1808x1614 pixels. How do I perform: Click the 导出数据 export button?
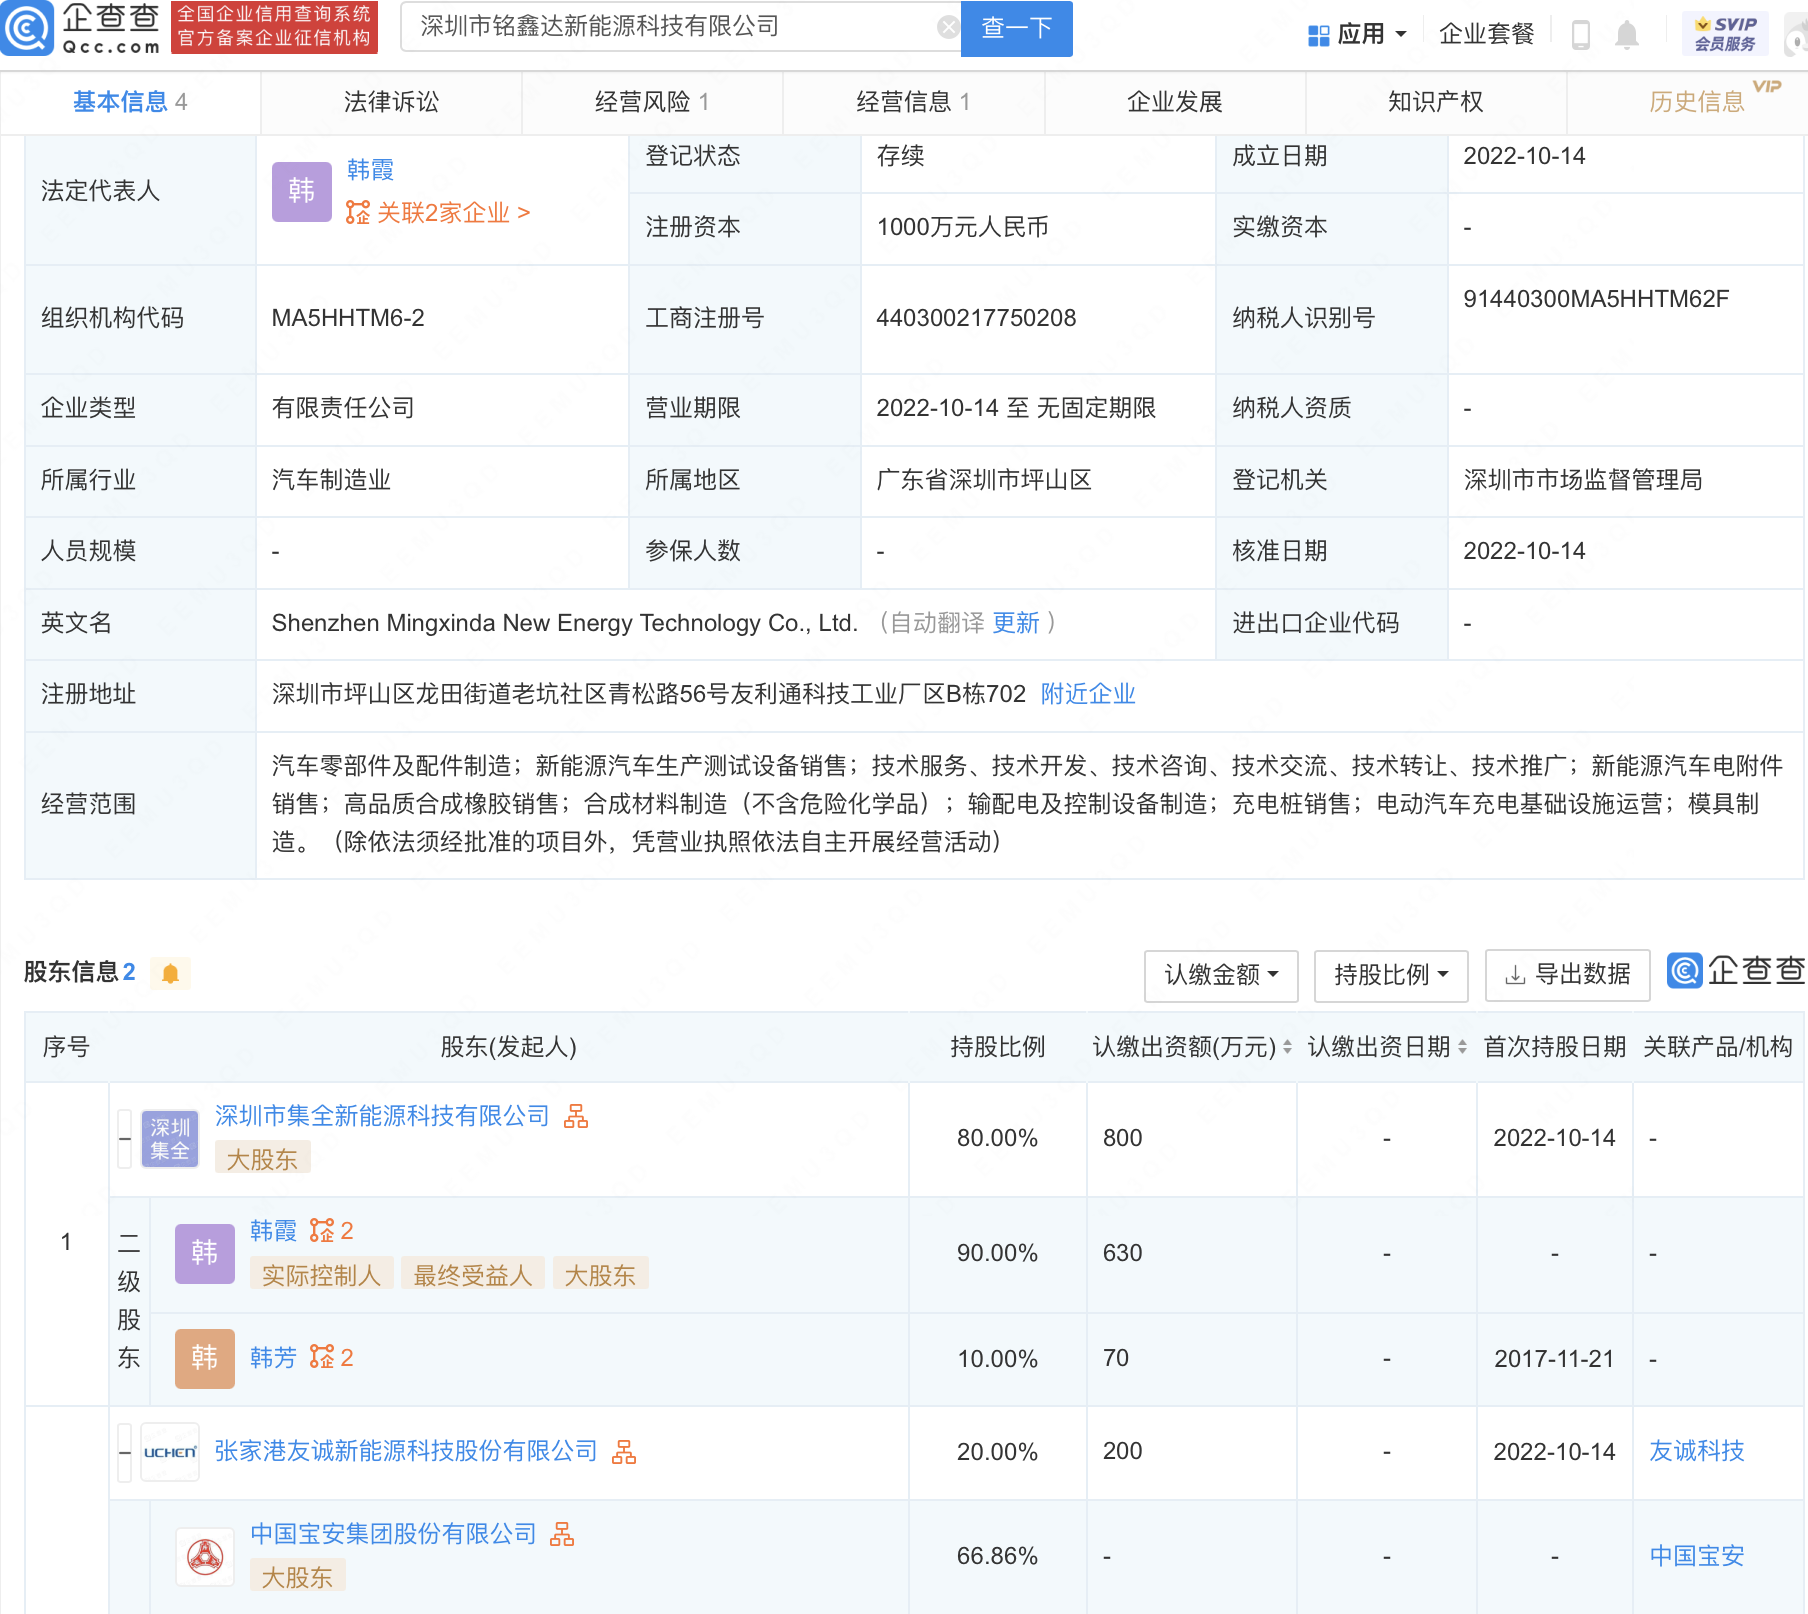(1567, 975)
